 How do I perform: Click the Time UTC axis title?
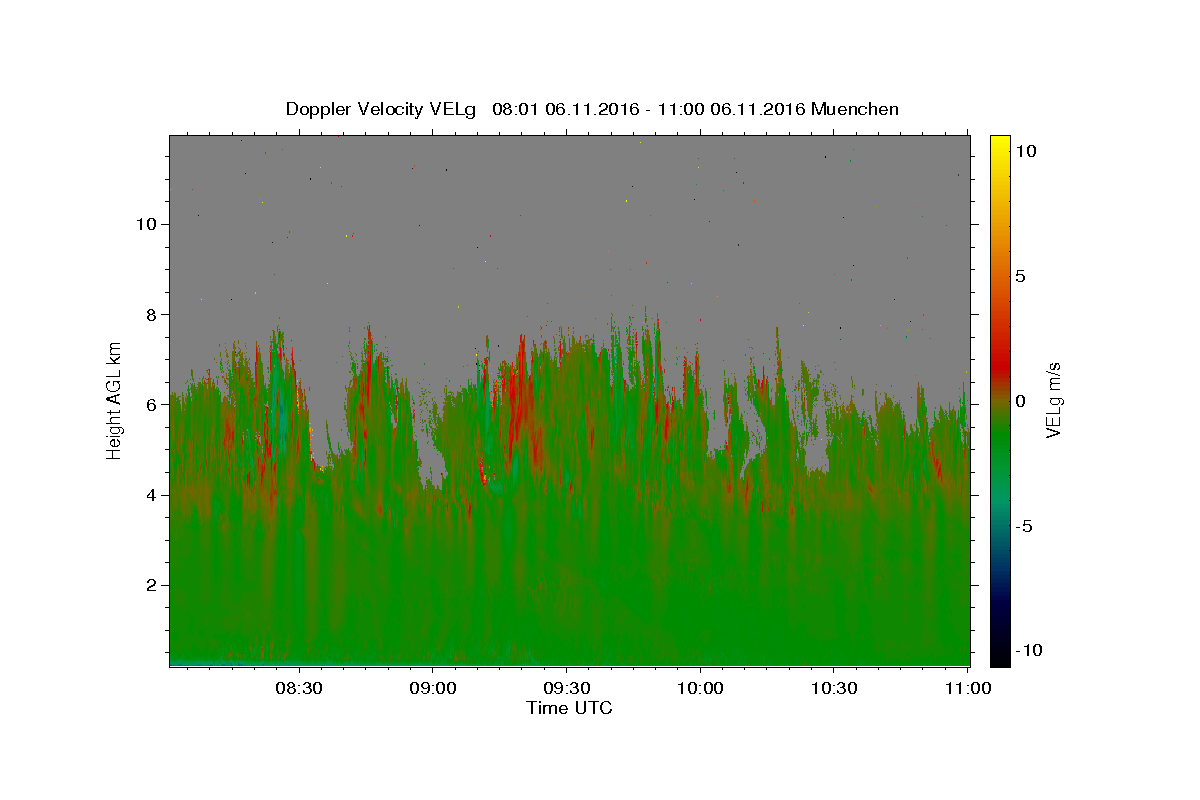pyautogui.click(x=569, y=708)
